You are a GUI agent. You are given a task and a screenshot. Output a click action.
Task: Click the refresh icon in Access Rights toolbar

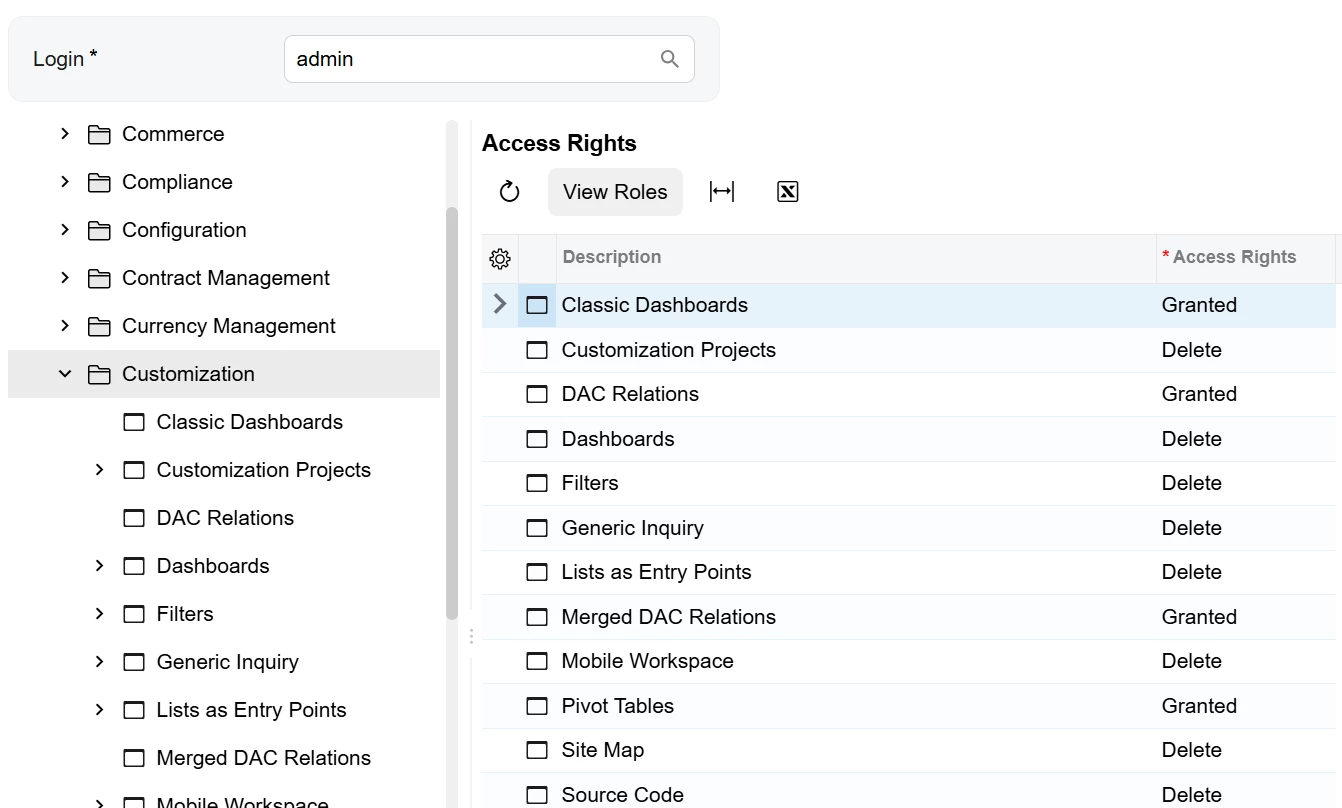pyautogui.click(x=510, y=192)
